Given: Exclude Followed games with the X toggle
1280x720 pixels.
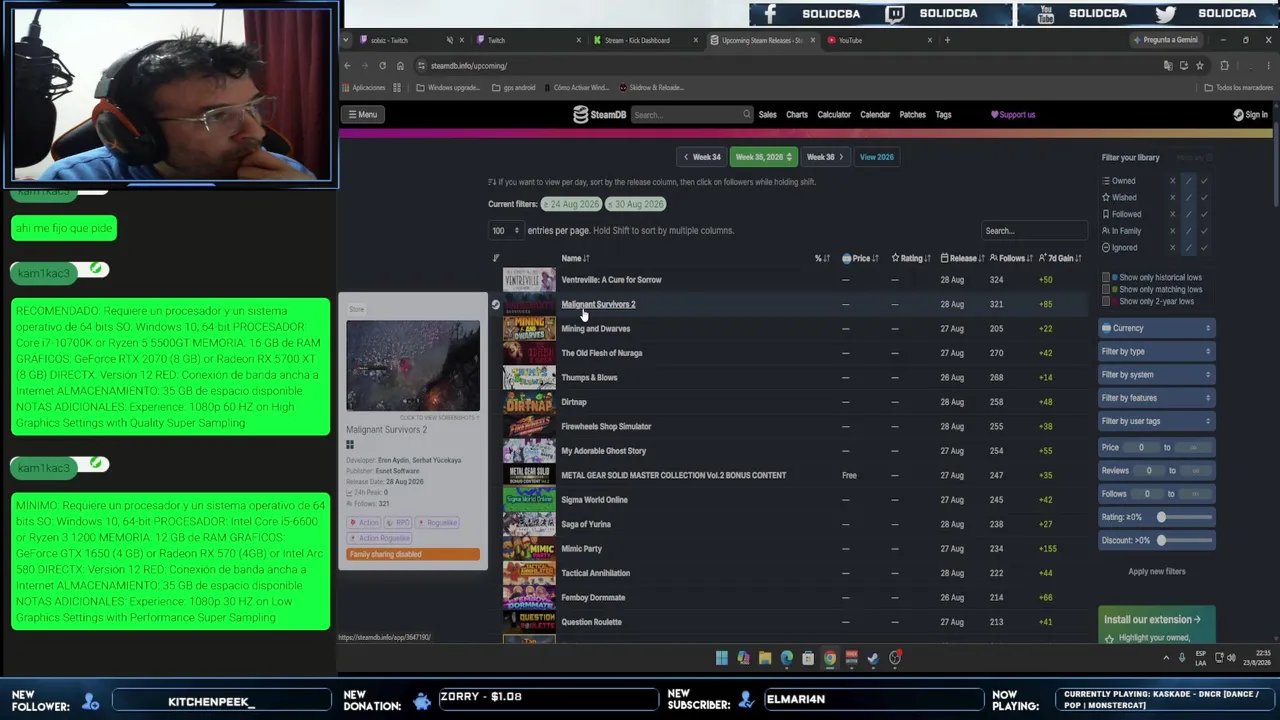Looking at the screenshot, I should [x=1173, y=214].
